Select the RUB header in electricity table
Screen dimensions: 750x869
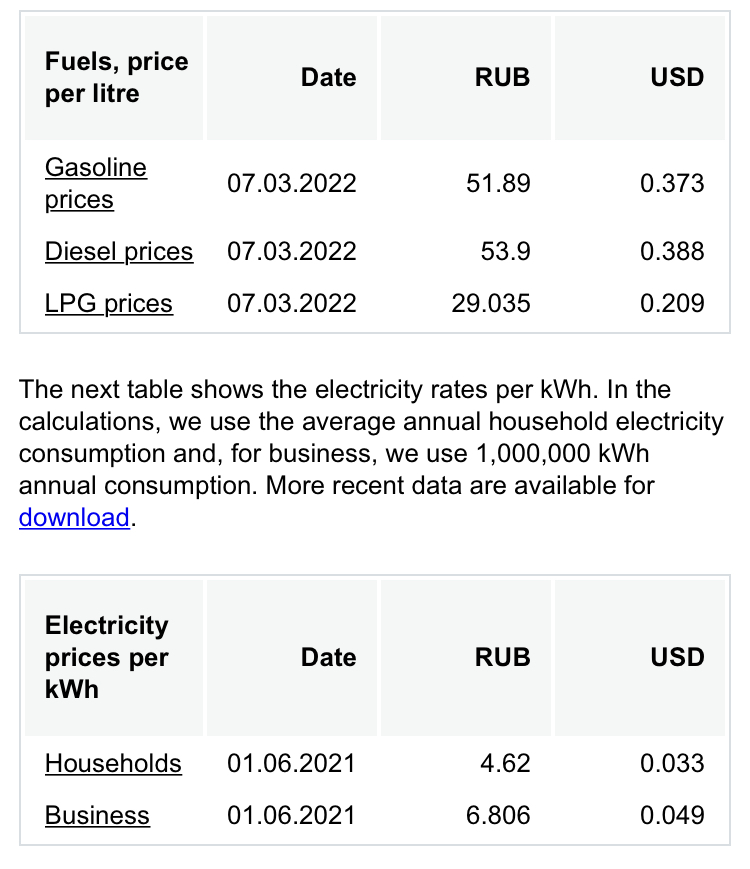[x=502, y=658]
